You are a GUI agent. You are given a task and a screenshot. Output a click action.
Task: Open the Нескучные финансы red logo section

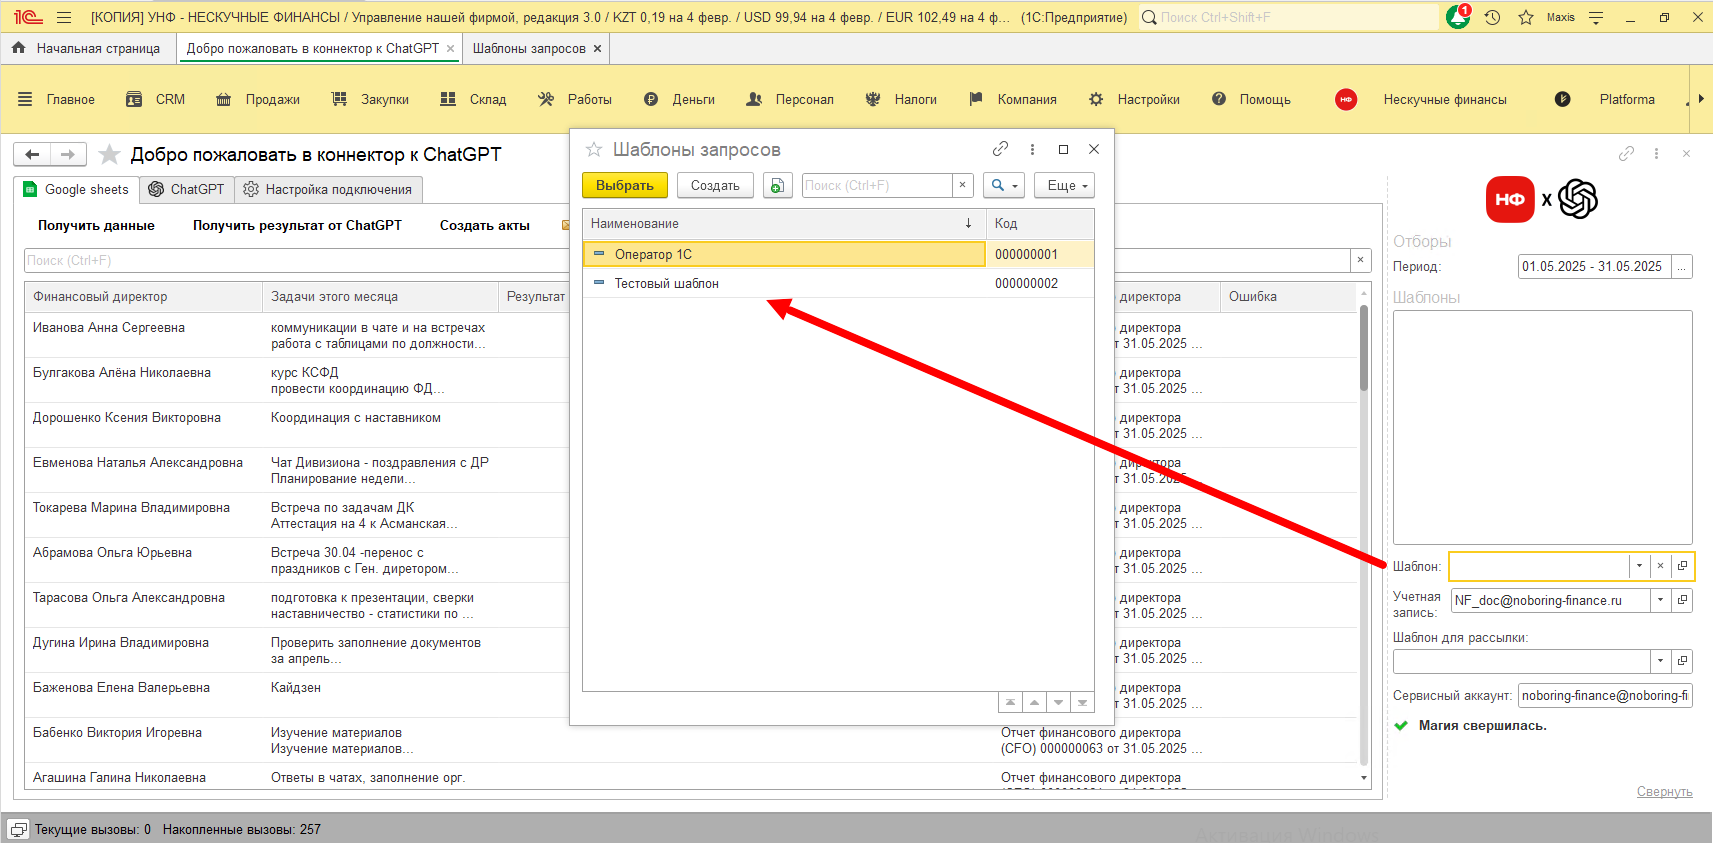click(x=1346, y=99)
